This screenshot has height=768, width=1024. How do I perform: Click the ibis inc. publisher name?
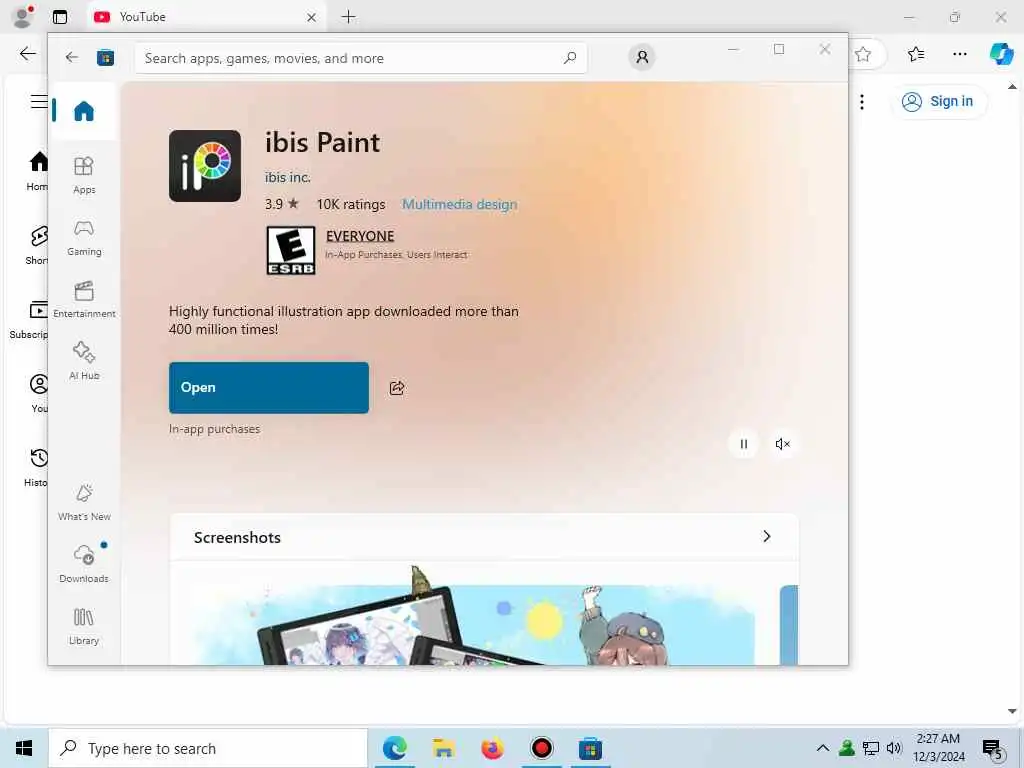pyautogui.click(x=287, y=178)
